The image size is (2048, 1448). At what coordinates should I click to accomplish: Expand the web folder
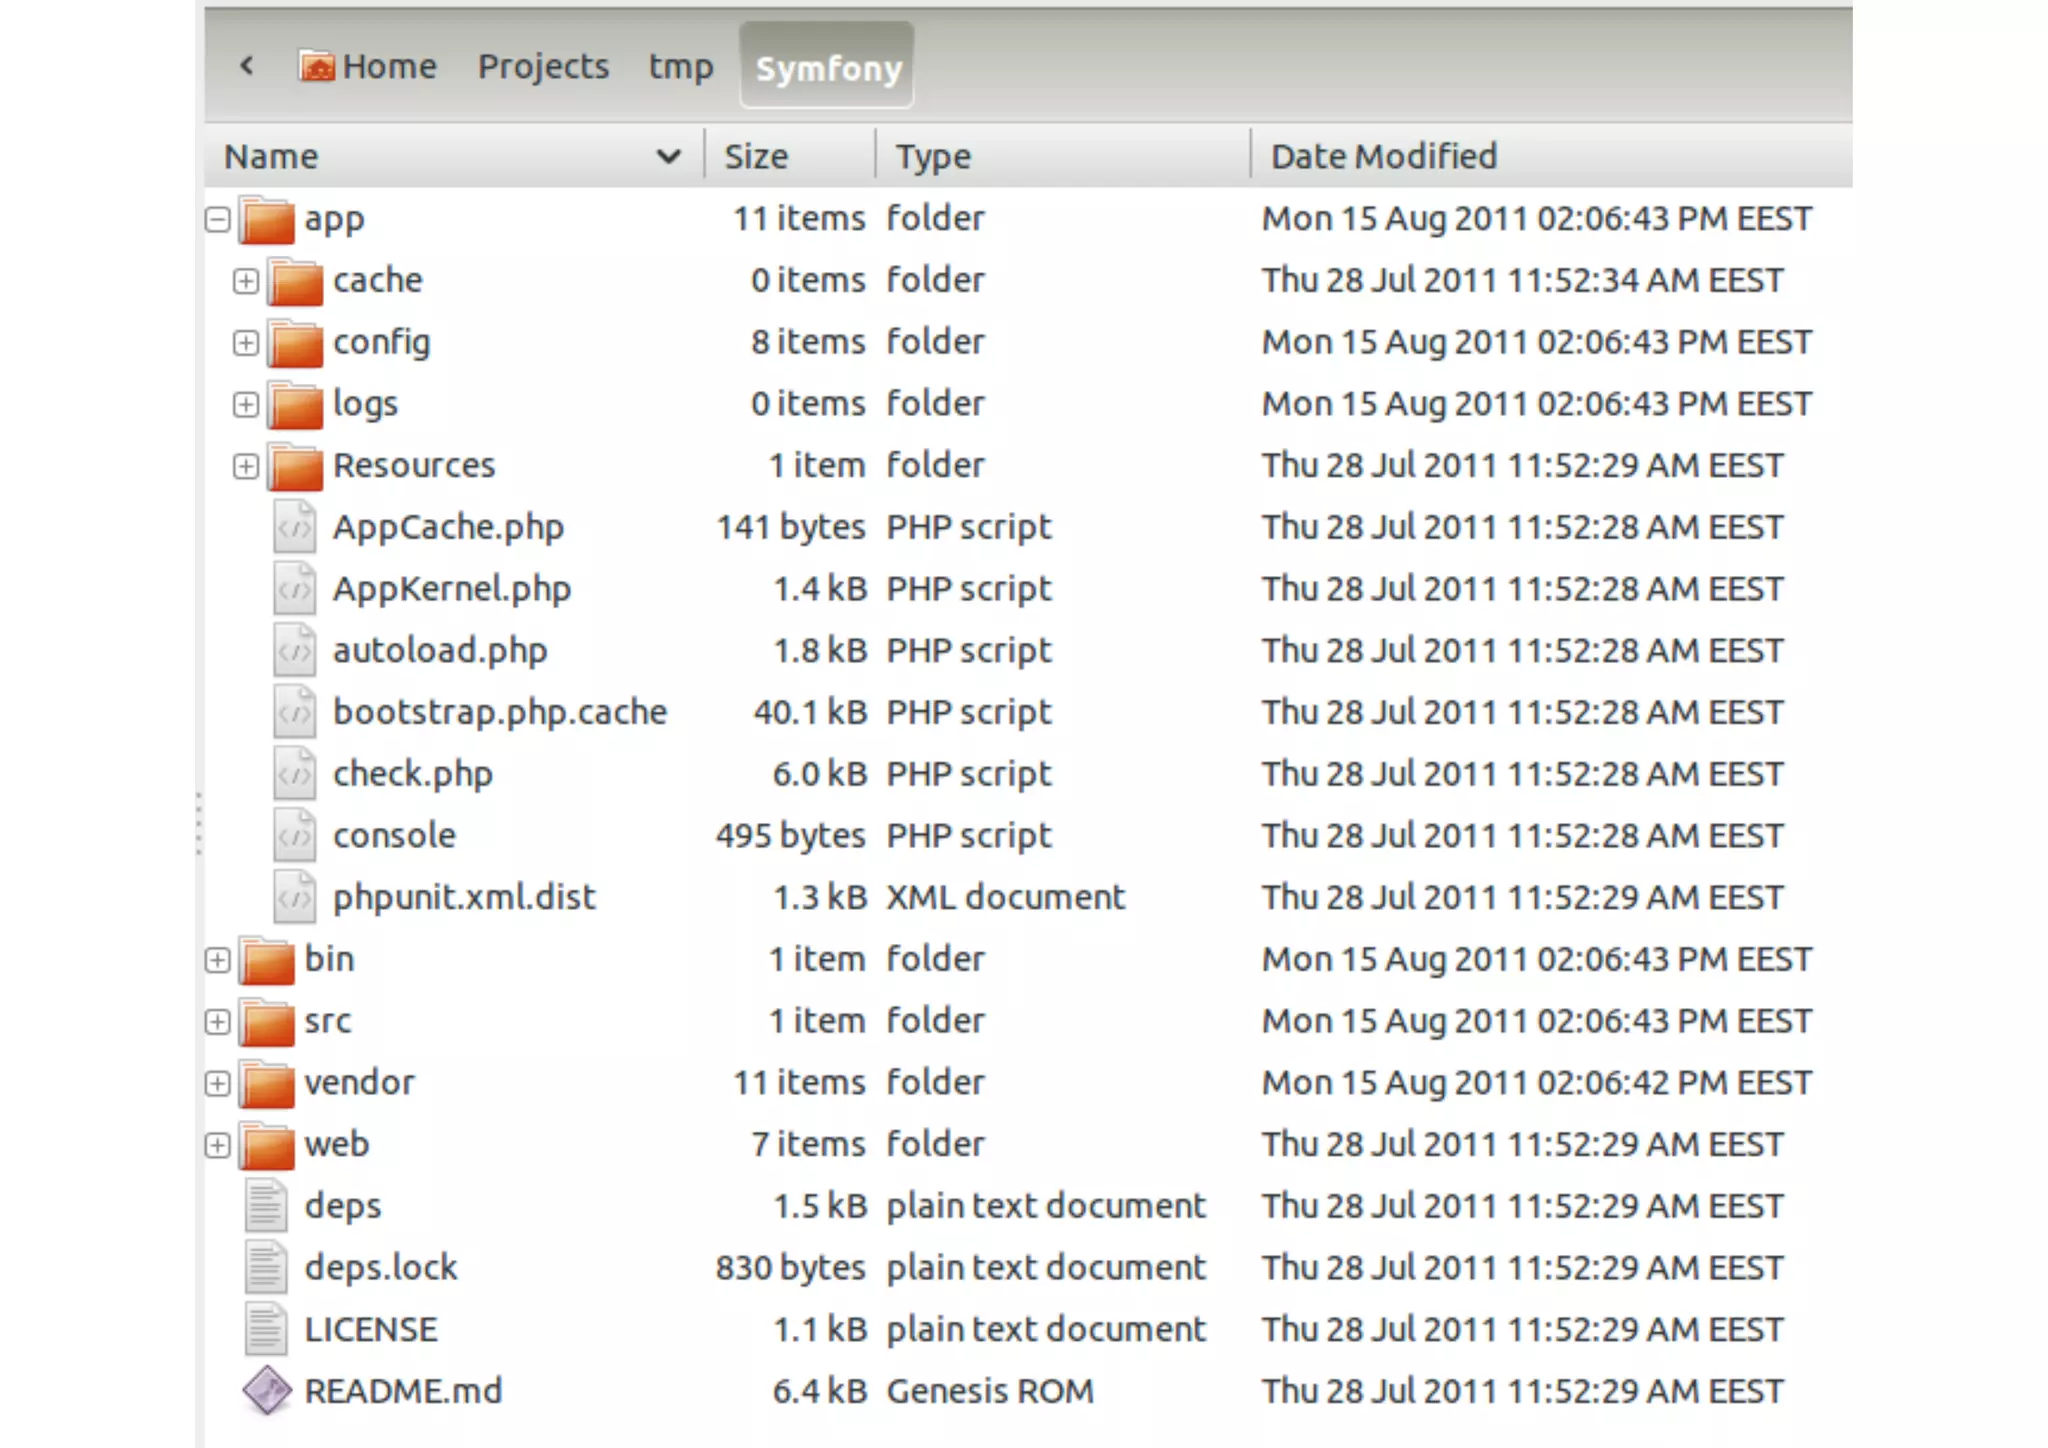pyautogui.click(x=217, y=1145)
